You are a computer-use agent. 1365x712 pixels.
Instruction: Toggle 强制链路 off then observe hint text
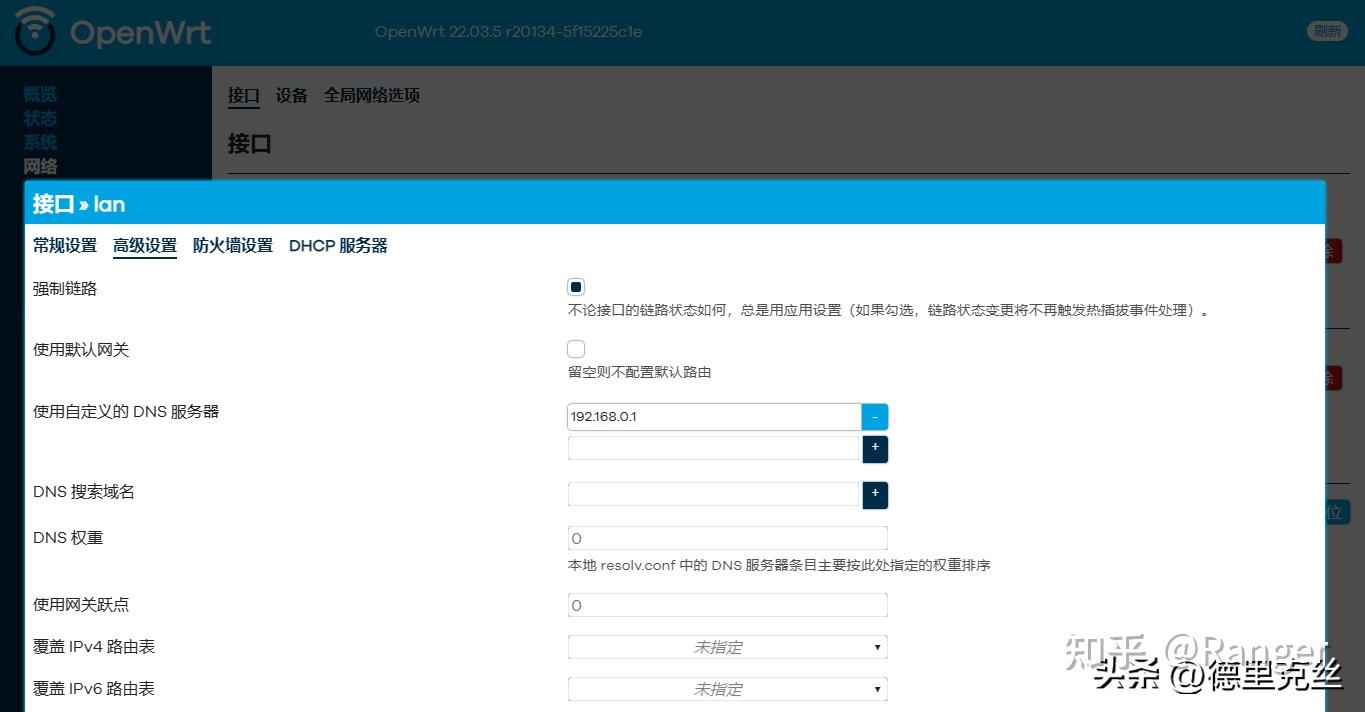575,286
